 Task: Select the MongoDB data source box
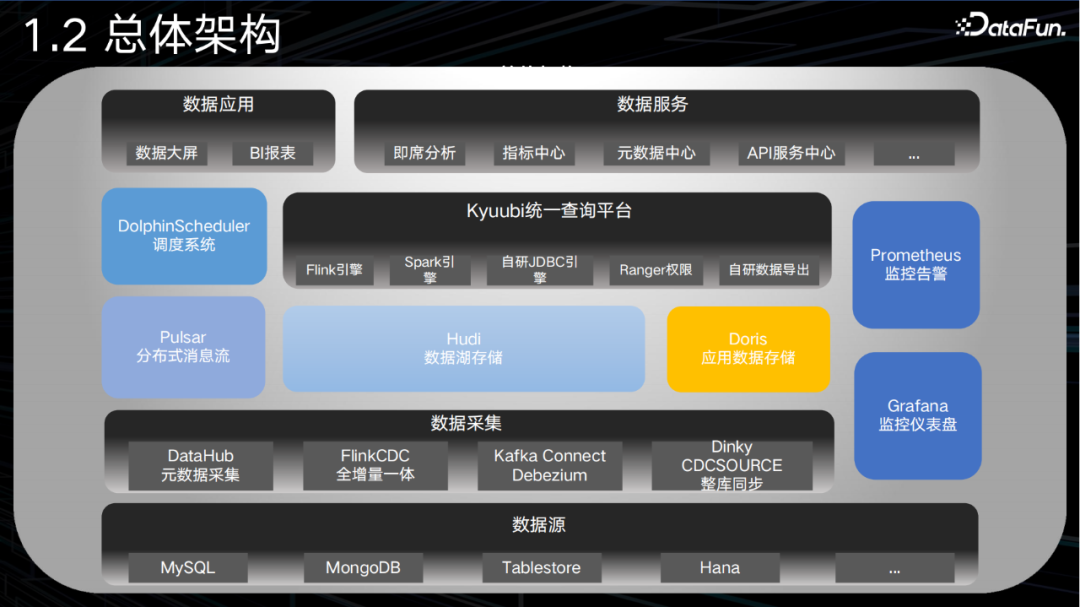click(363, 568)
